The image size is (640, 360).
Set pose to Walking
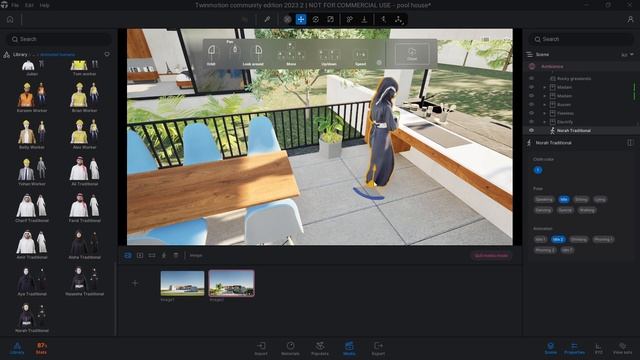tap(587, 210)
